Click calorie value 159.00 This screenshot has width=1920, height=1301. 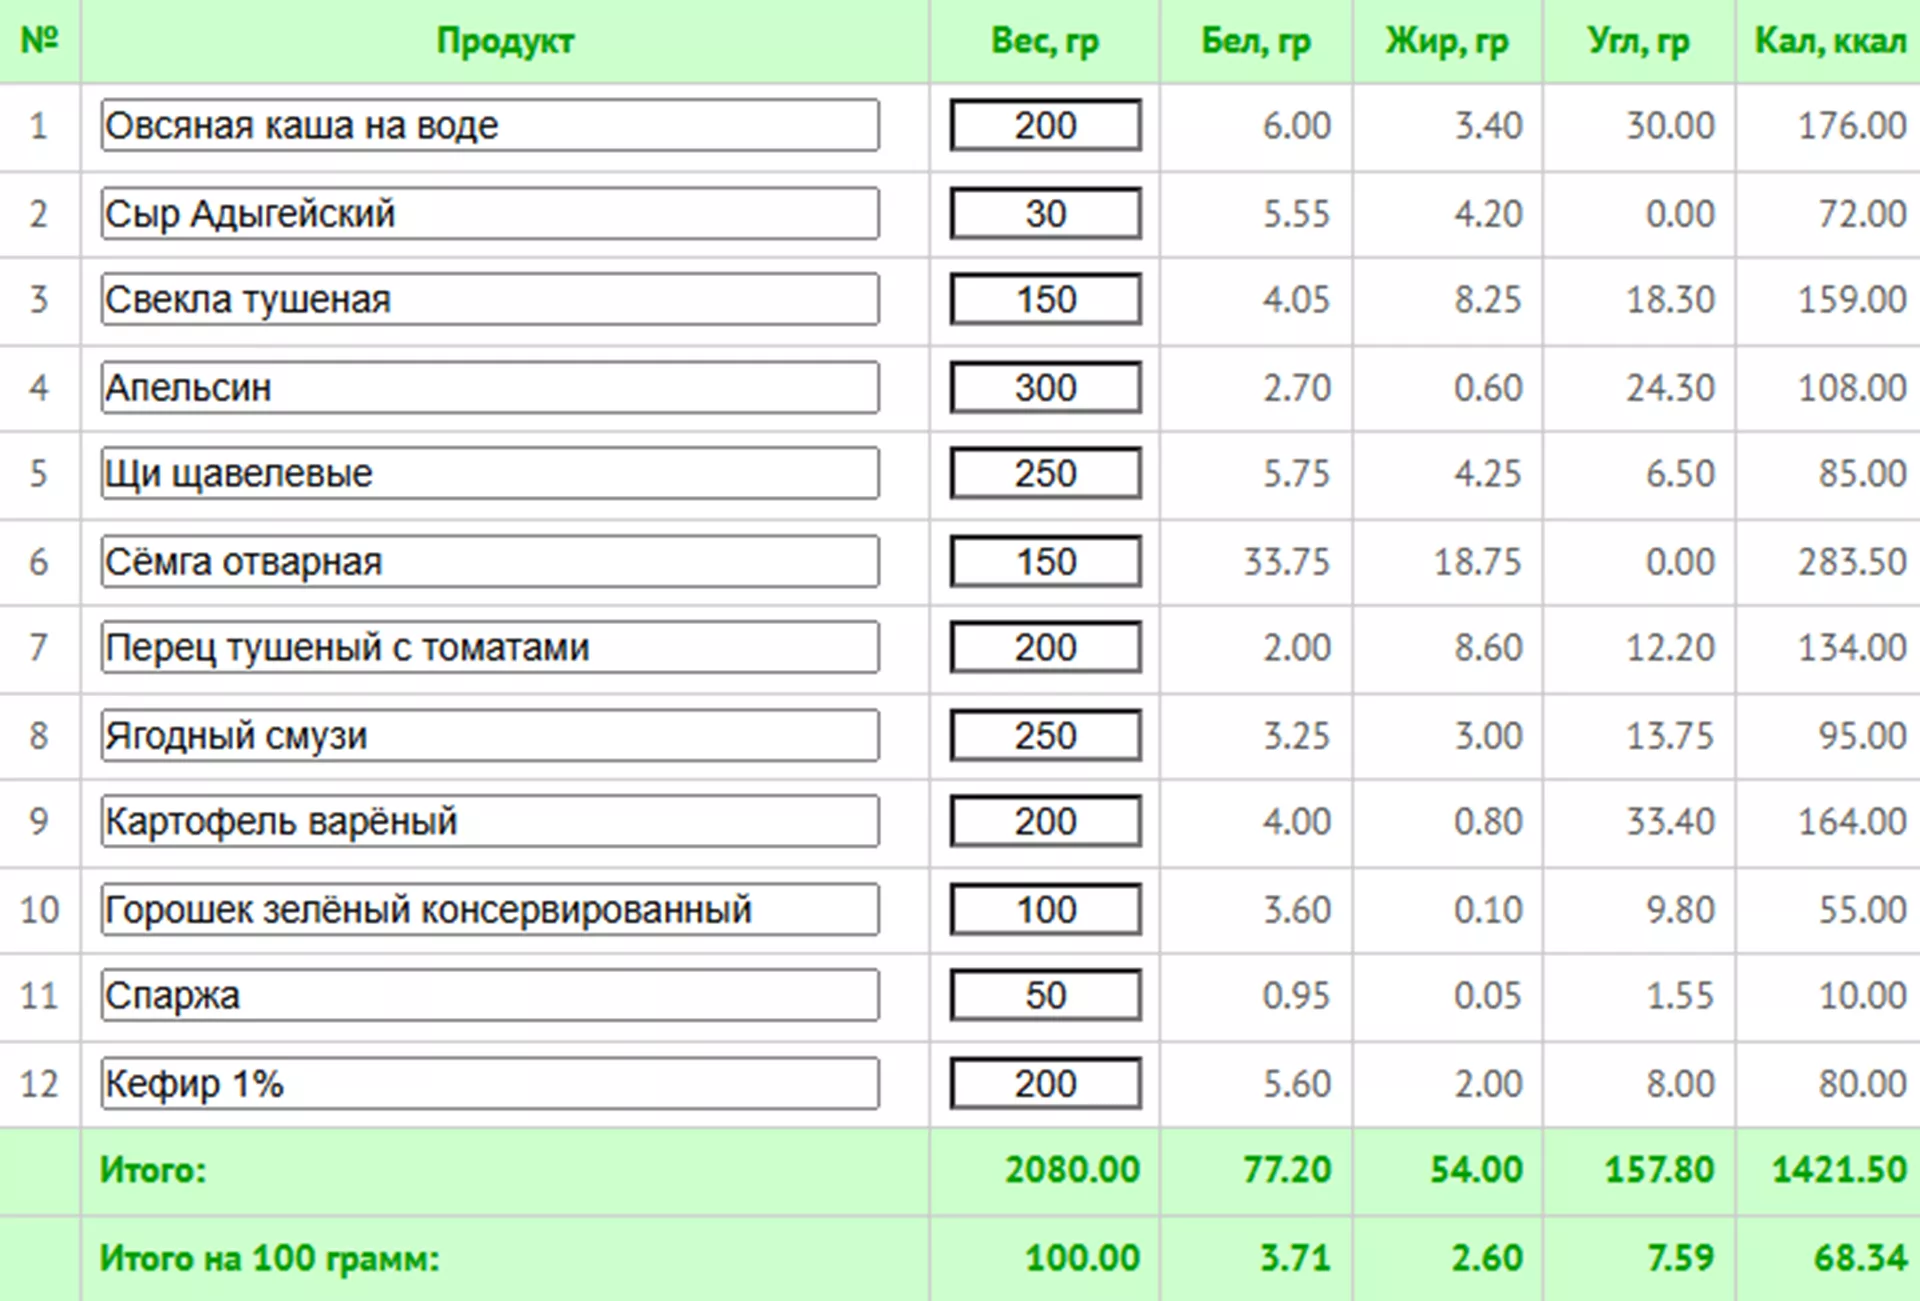pos(1852,300)
